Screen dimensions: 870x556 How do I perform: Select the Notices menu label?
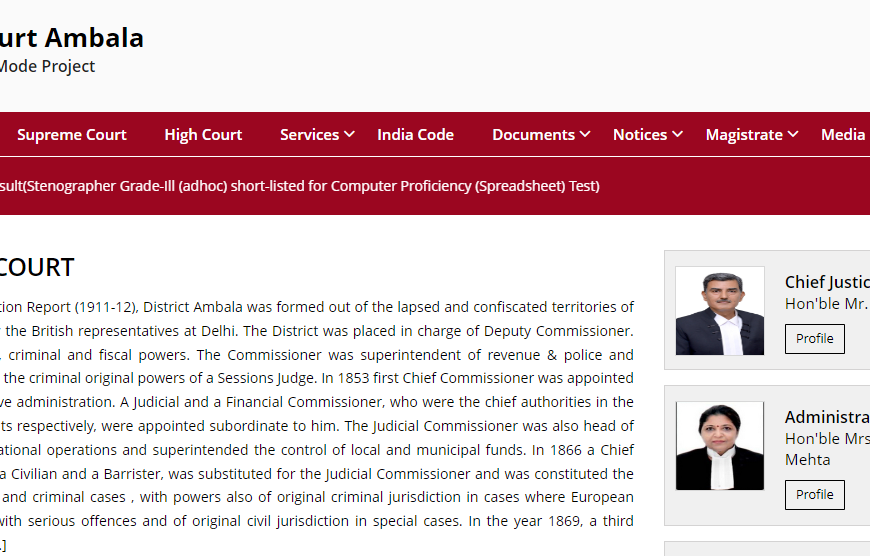click(x=640, y=135)
